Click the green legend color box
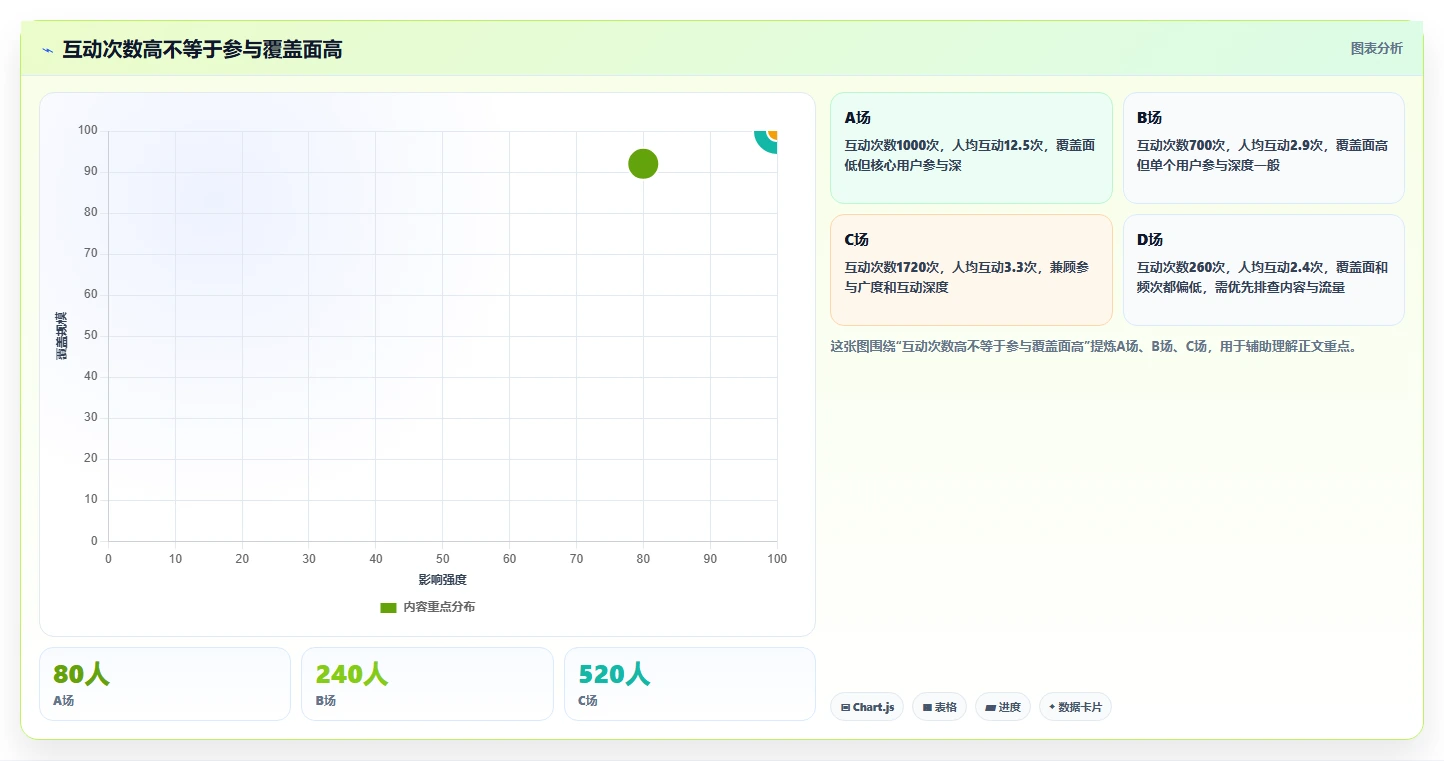This screenshot has height=761, width=1444. (389, 607)
